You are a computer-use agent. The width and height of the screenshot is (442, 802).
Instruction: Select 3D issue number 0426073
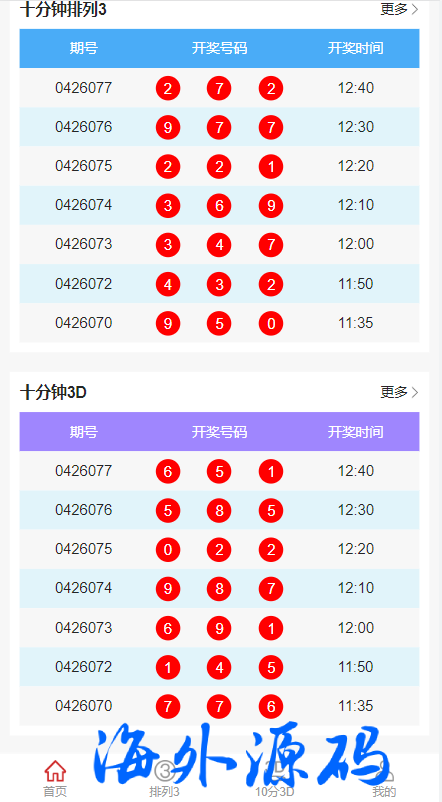pyautogui.click(x=83, y=628)
